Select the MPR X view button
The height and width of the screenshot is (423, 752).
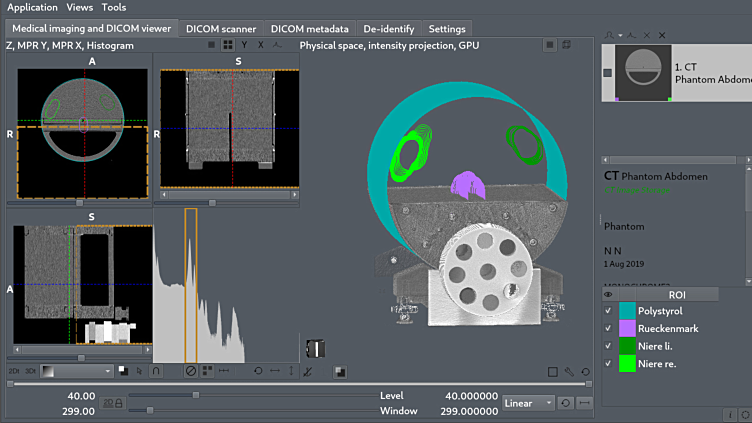click(x=262, y=45)
